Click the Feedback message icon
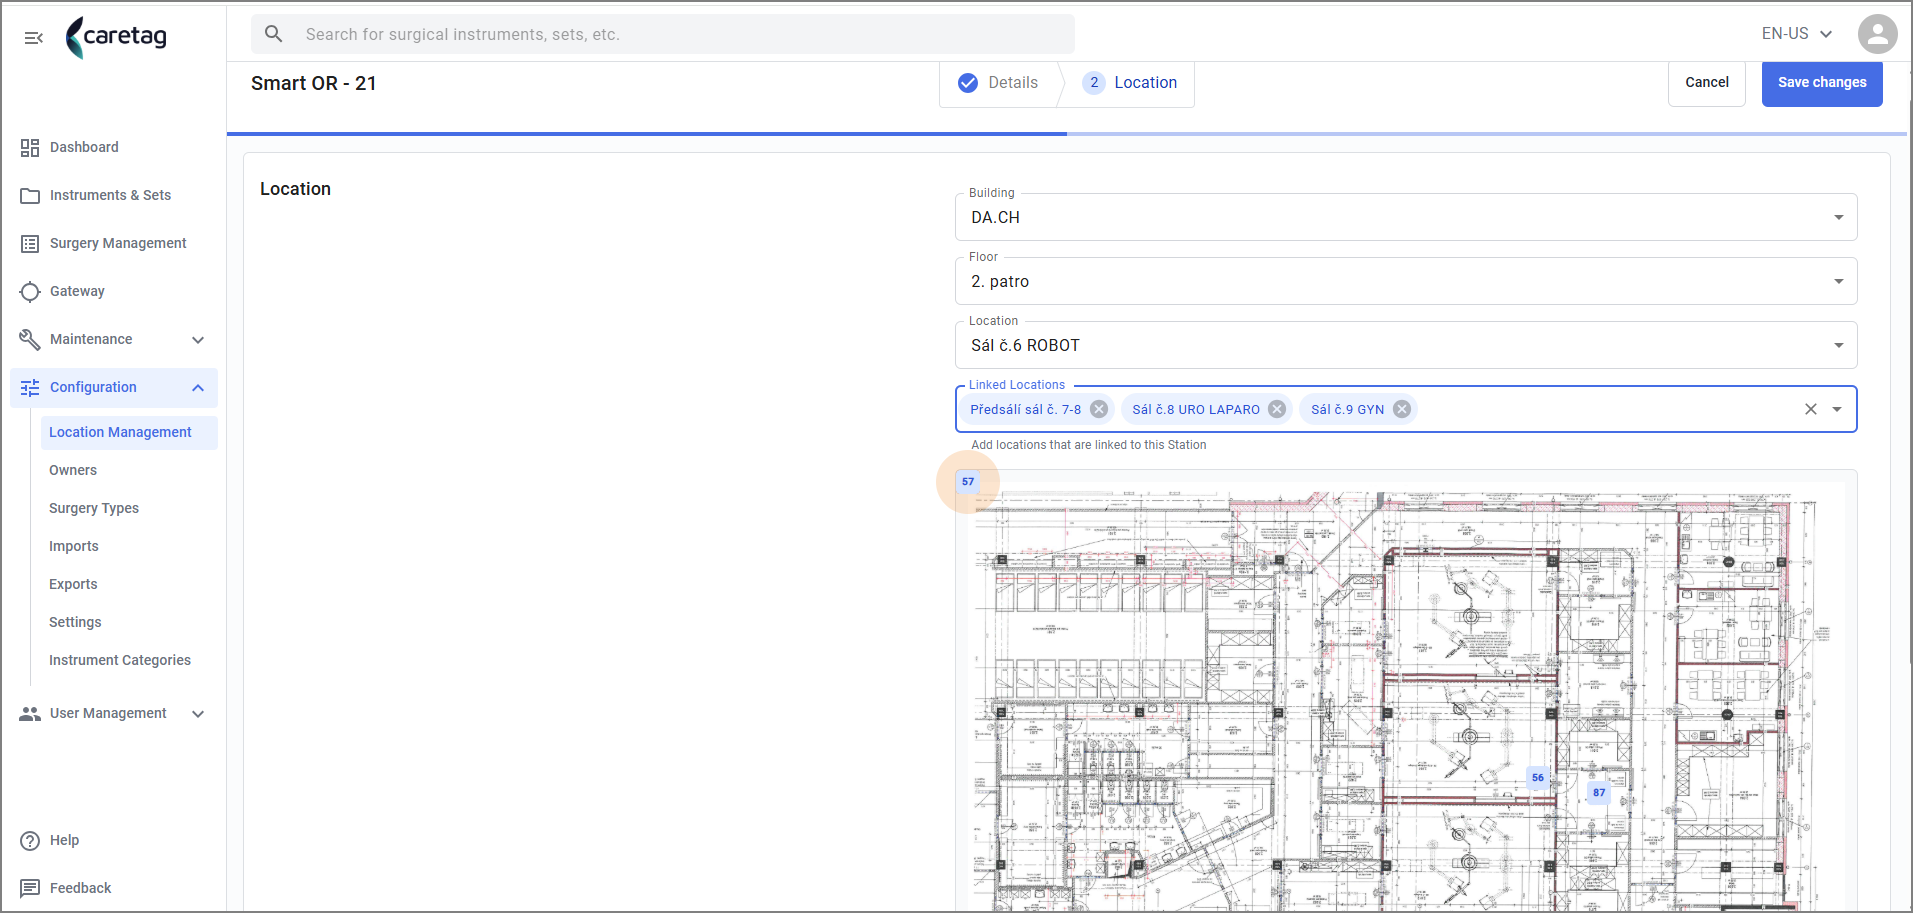This screenshot has height=913, width=1913. pyautogui.click(x=30, y=888)
